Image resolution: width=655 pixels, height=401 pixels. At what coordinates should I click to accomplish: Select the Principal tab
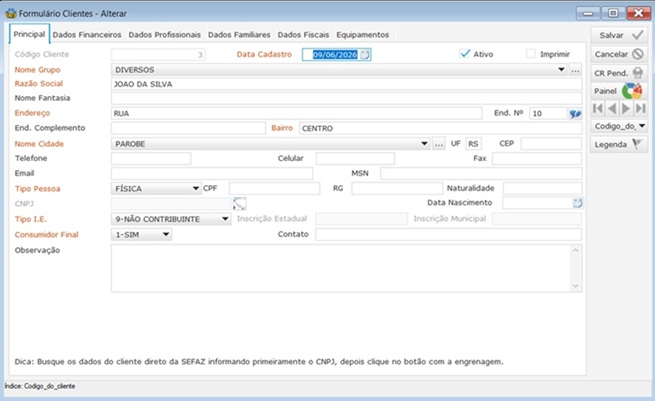coord(29,34)
